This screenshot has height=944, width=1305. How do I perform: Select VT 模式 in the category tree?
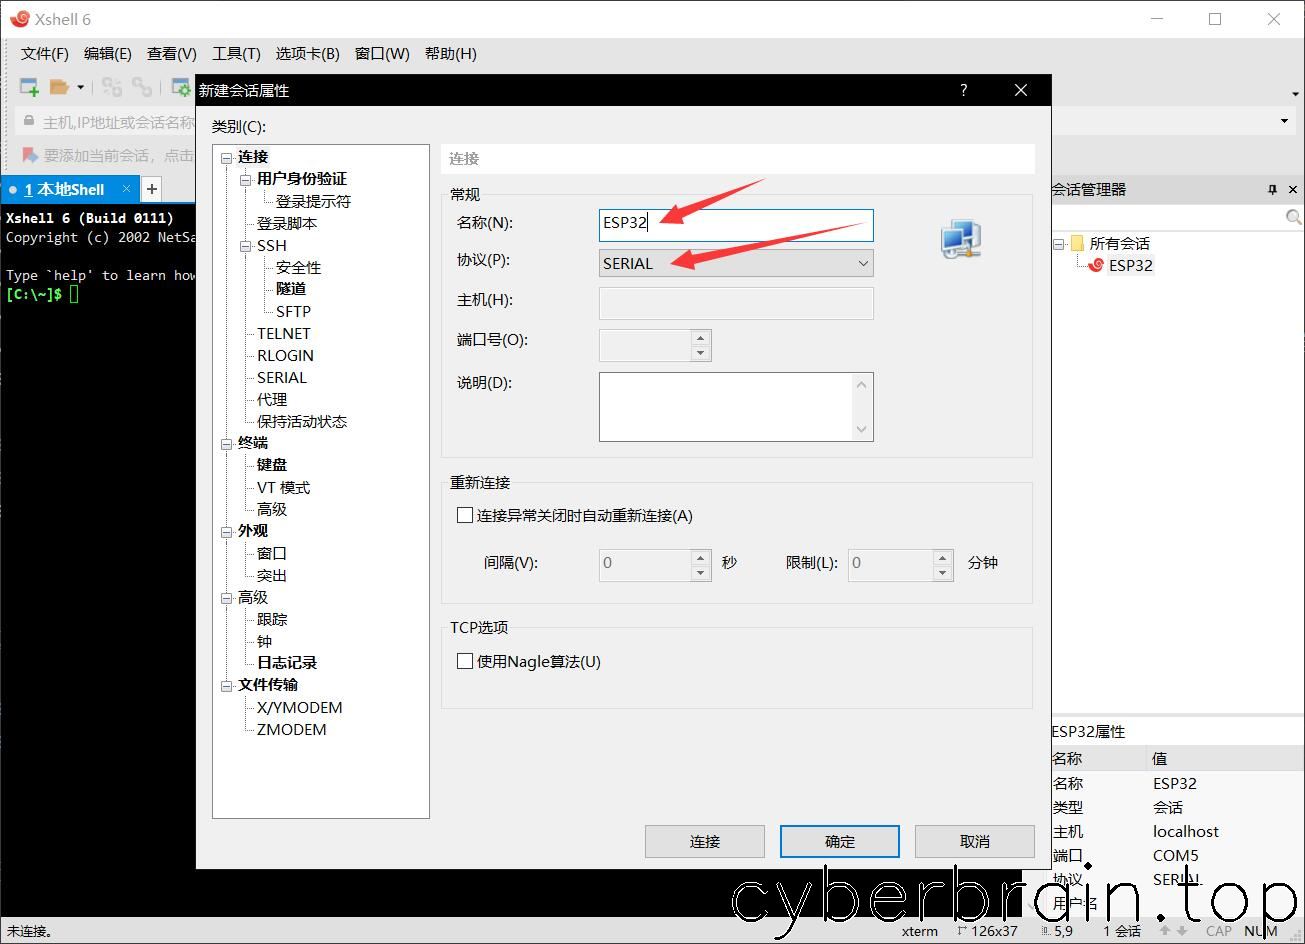click(x=284, y=487)
